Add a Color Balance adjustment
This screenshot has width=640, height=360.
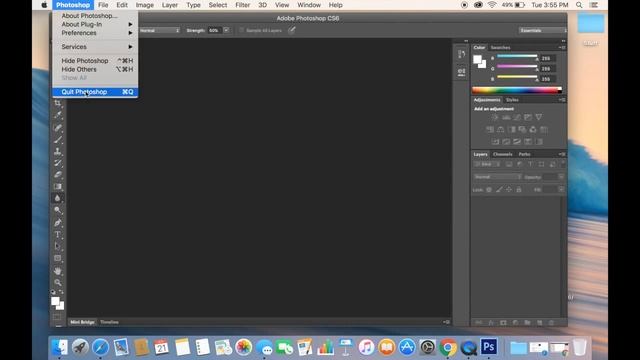click(500, 129)
